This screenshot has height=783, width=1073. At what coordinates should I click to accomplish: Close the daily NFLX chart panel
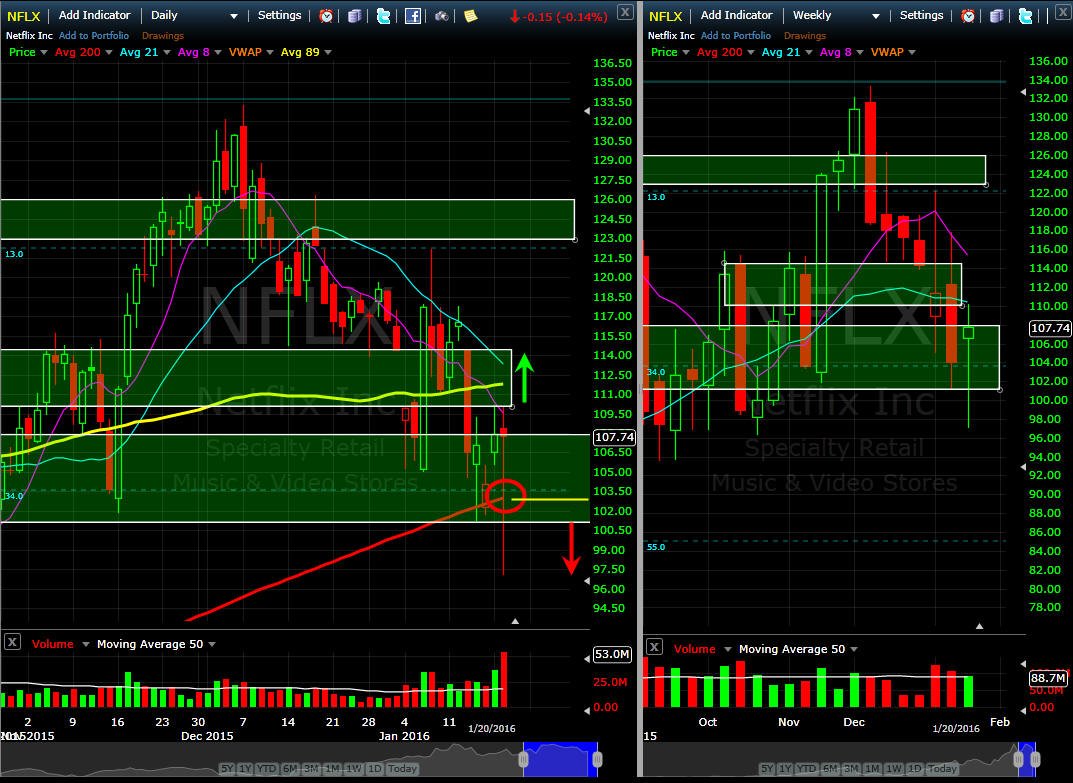pyautogui.click(x=624, y=11)
